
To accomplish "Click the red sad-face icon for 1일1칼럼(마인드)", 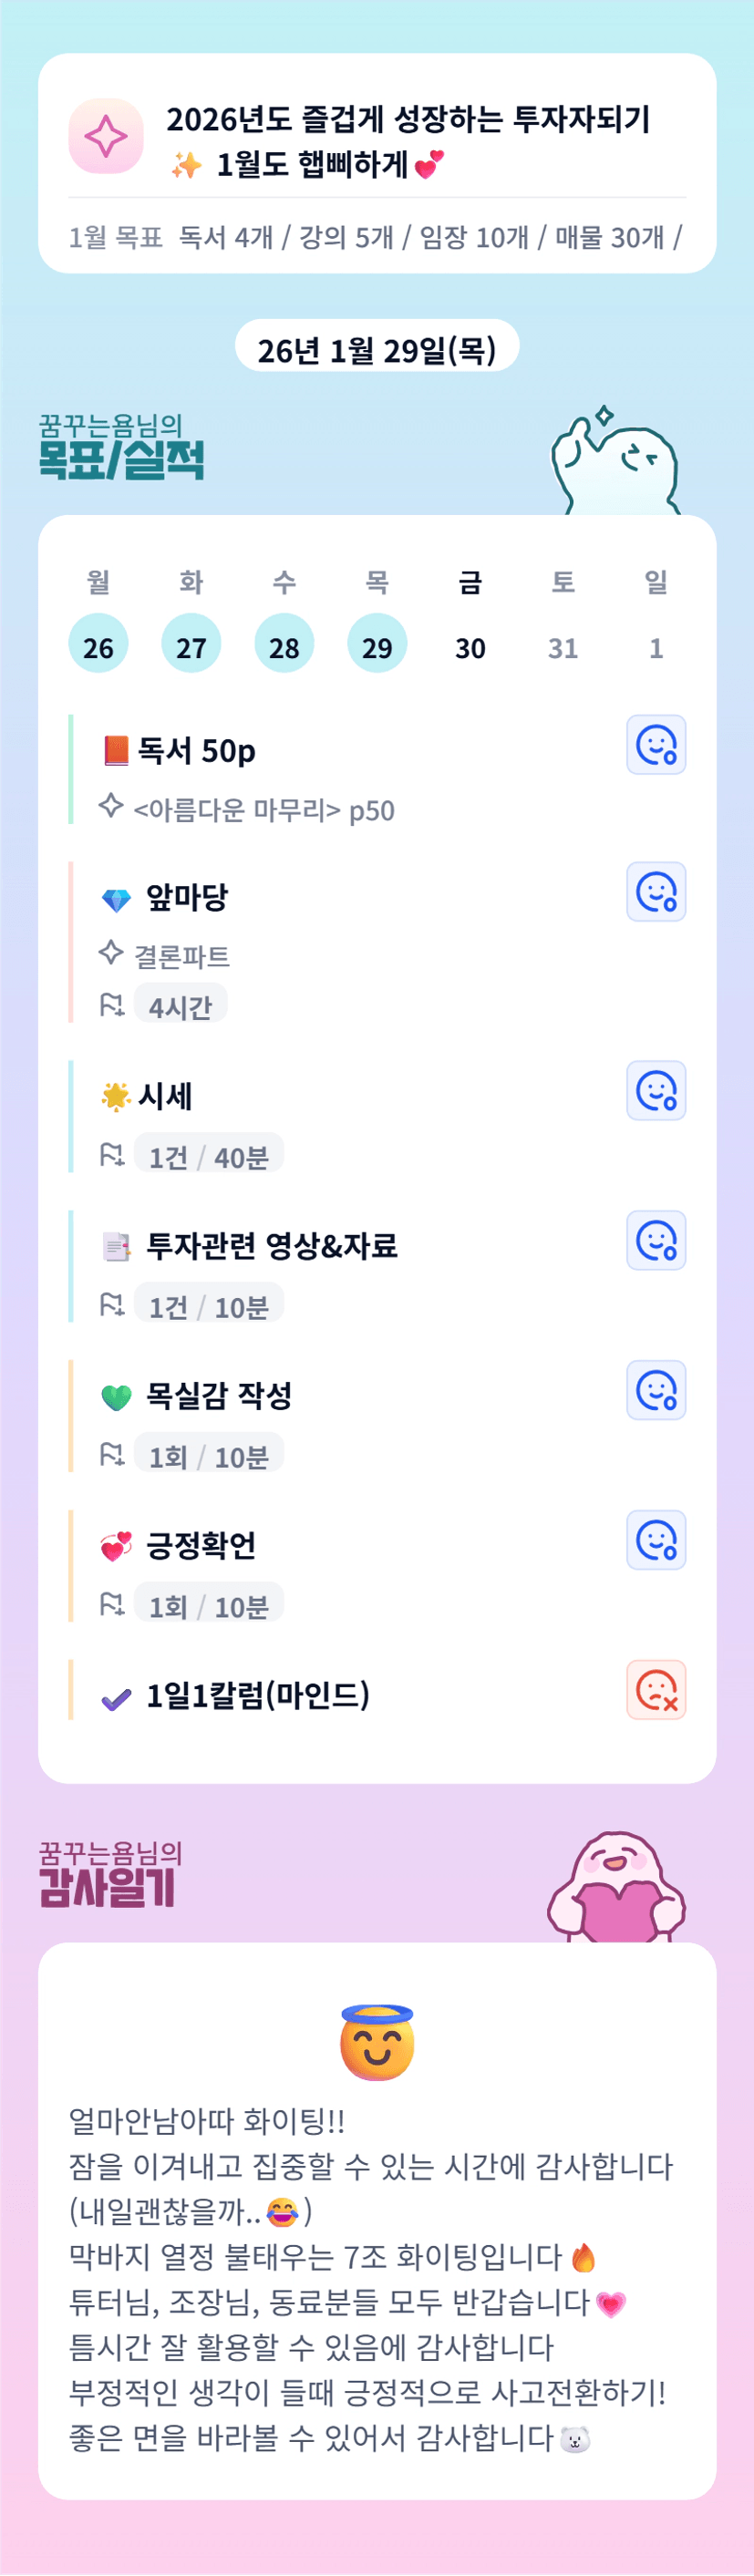I will (656, 1690).
